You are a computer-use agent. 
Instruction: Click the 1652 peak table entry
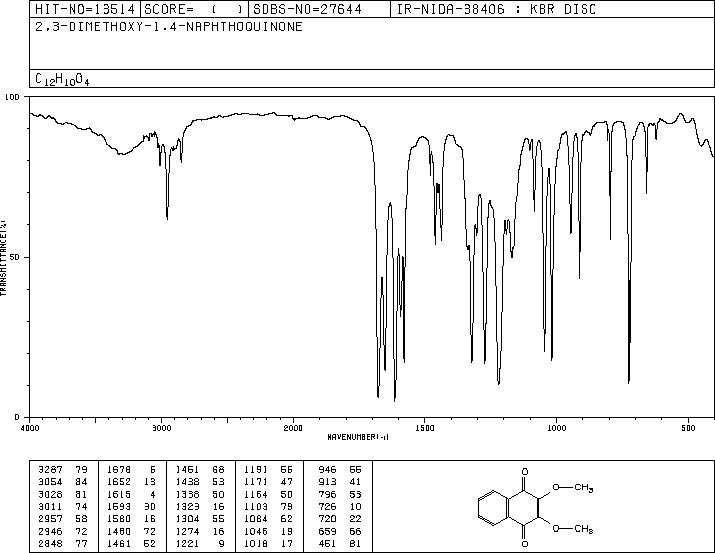tap(119, 482)
